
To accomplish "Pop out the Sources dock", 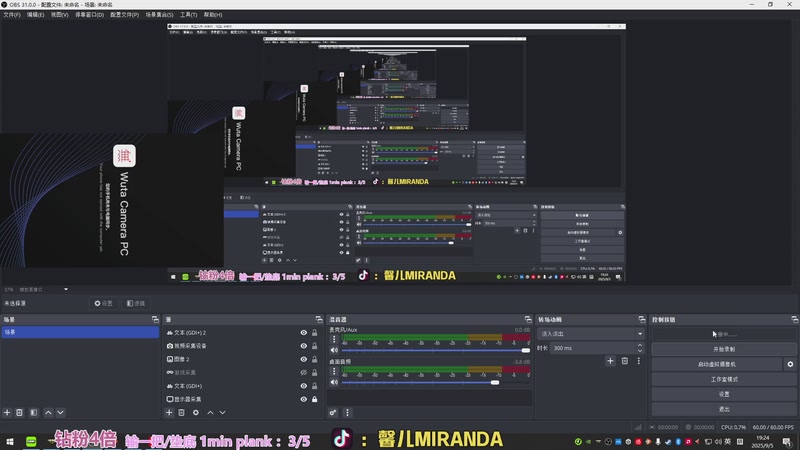I will 319,319.
